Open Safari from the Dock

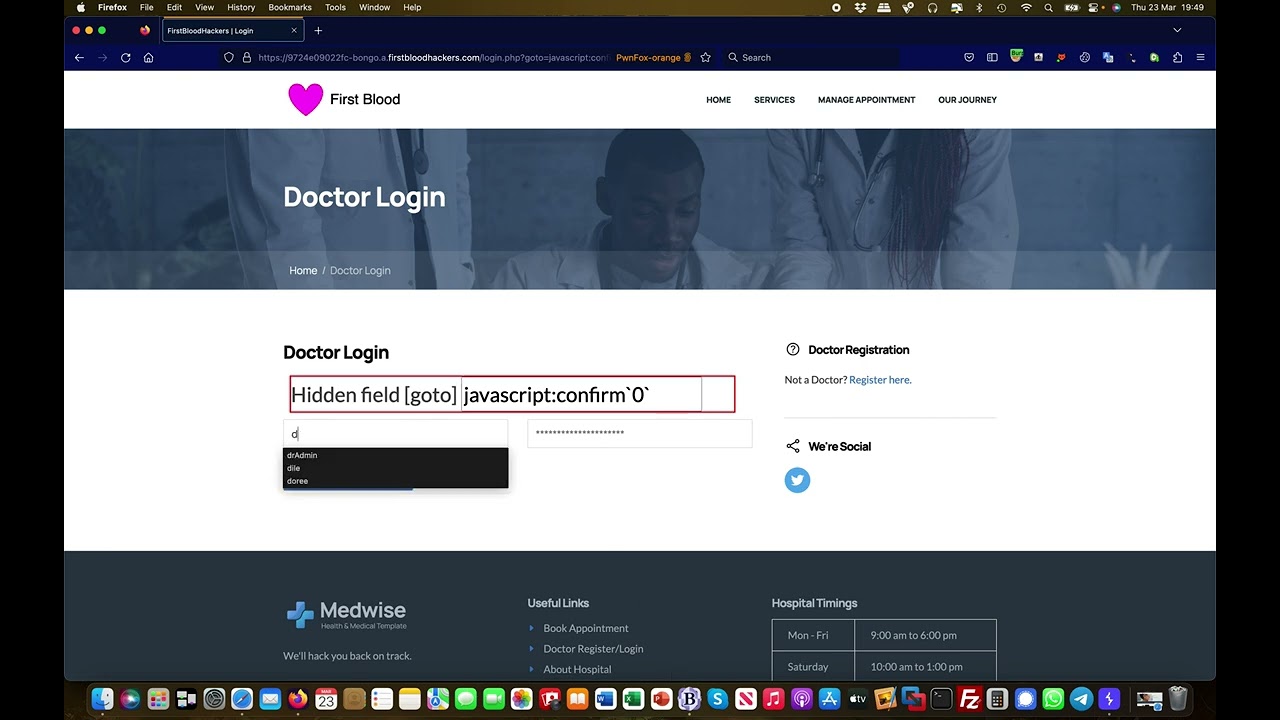(242, 699)
